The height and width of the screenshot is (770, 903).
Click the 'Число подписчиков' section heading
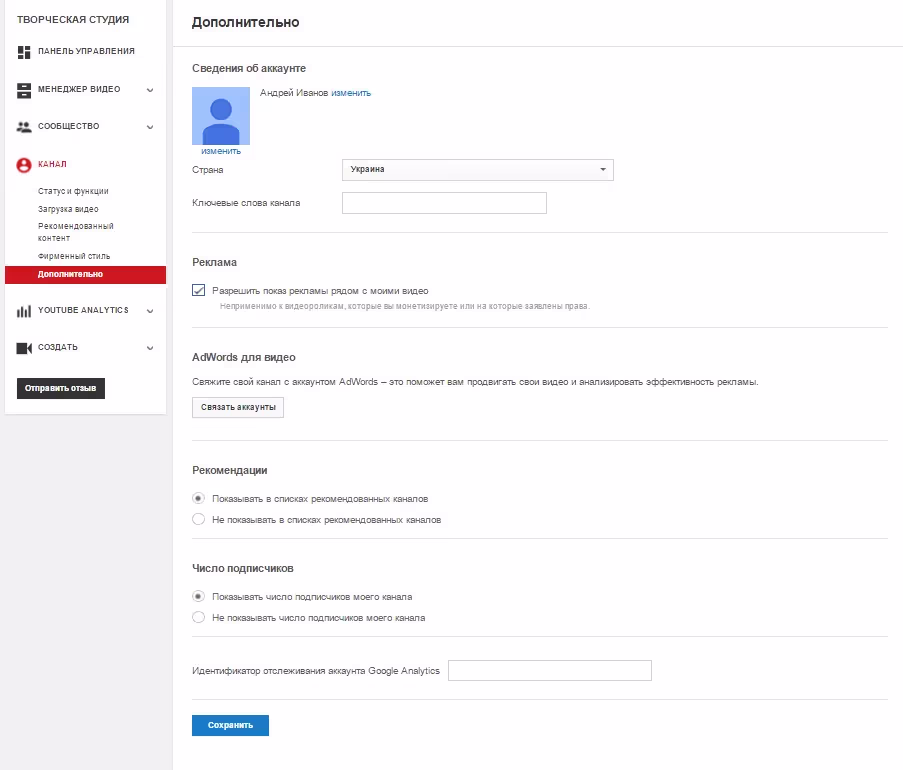(242, 568)
